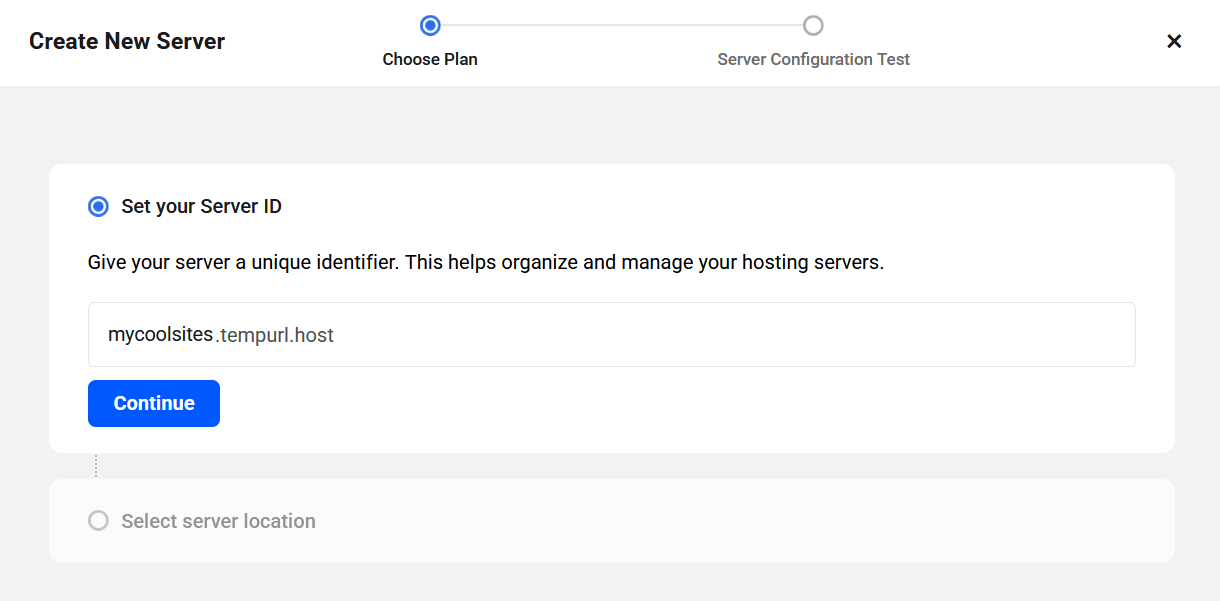This screenshot has width=1220, height=601.
Task: Close the Create New Server dialog
Action: (x=1174, y=41)
